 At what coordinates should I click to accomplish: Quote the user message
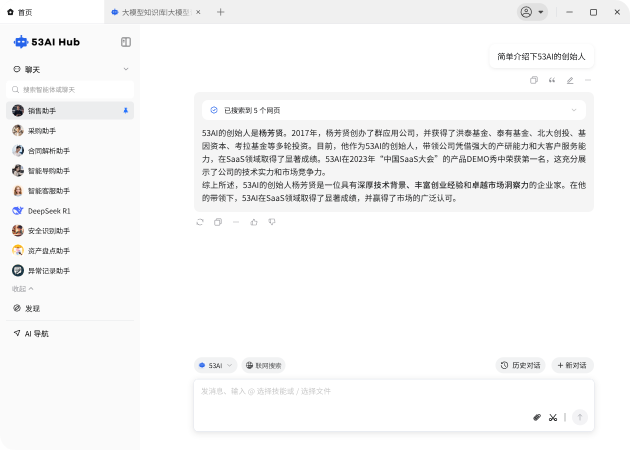552,80
